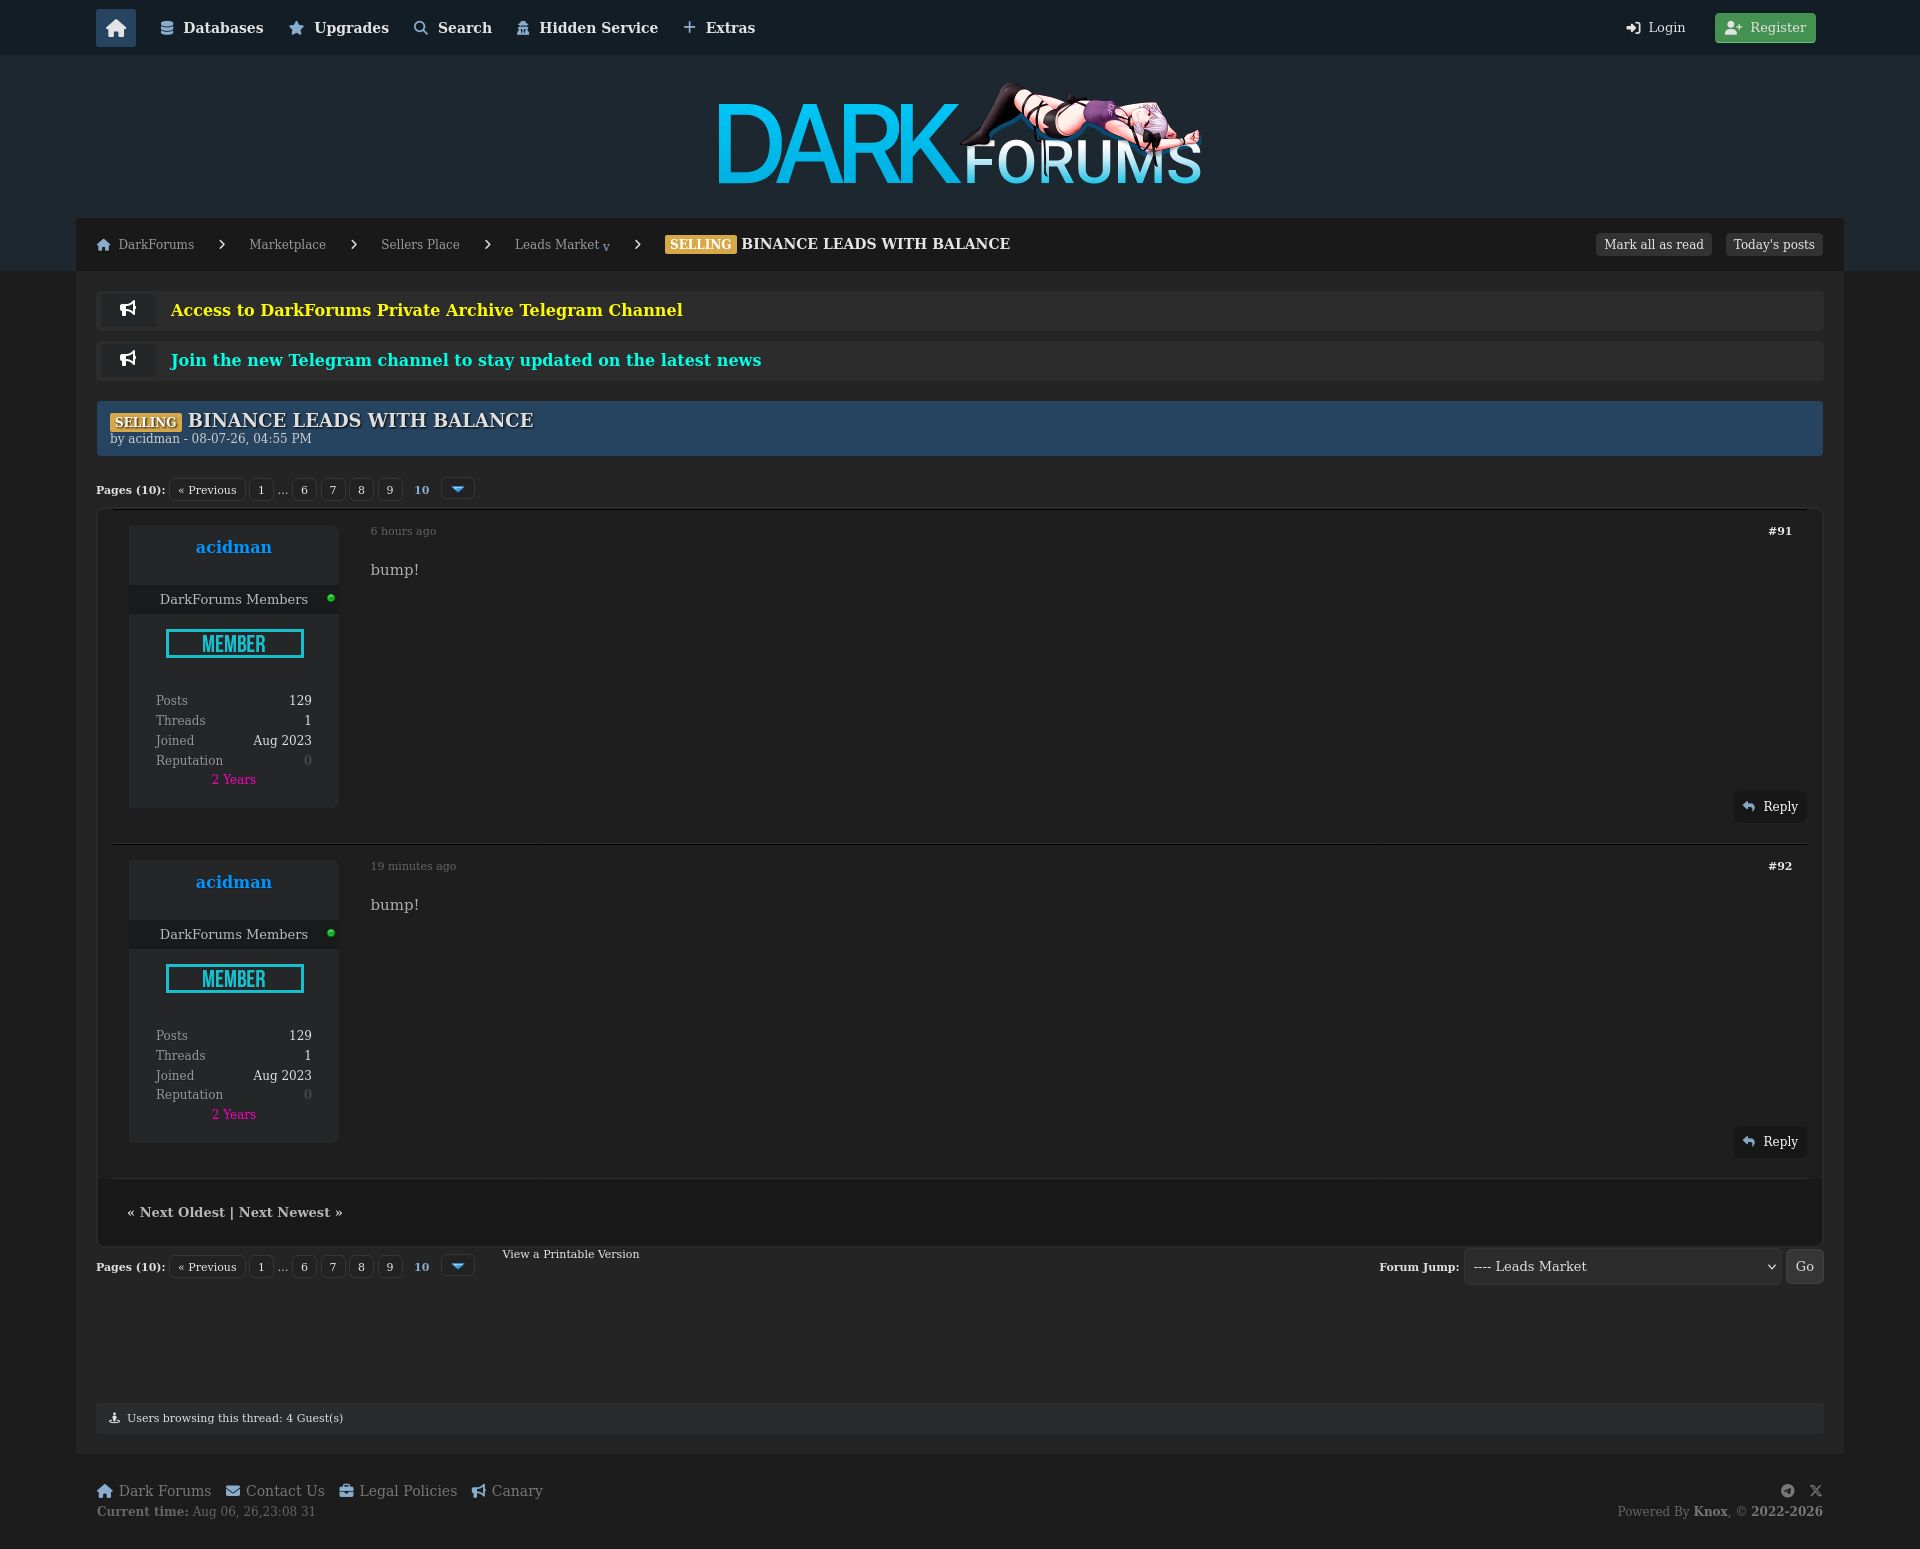
Task: Click the Go button beside Forum Jump
Action: point(1804,1267)
